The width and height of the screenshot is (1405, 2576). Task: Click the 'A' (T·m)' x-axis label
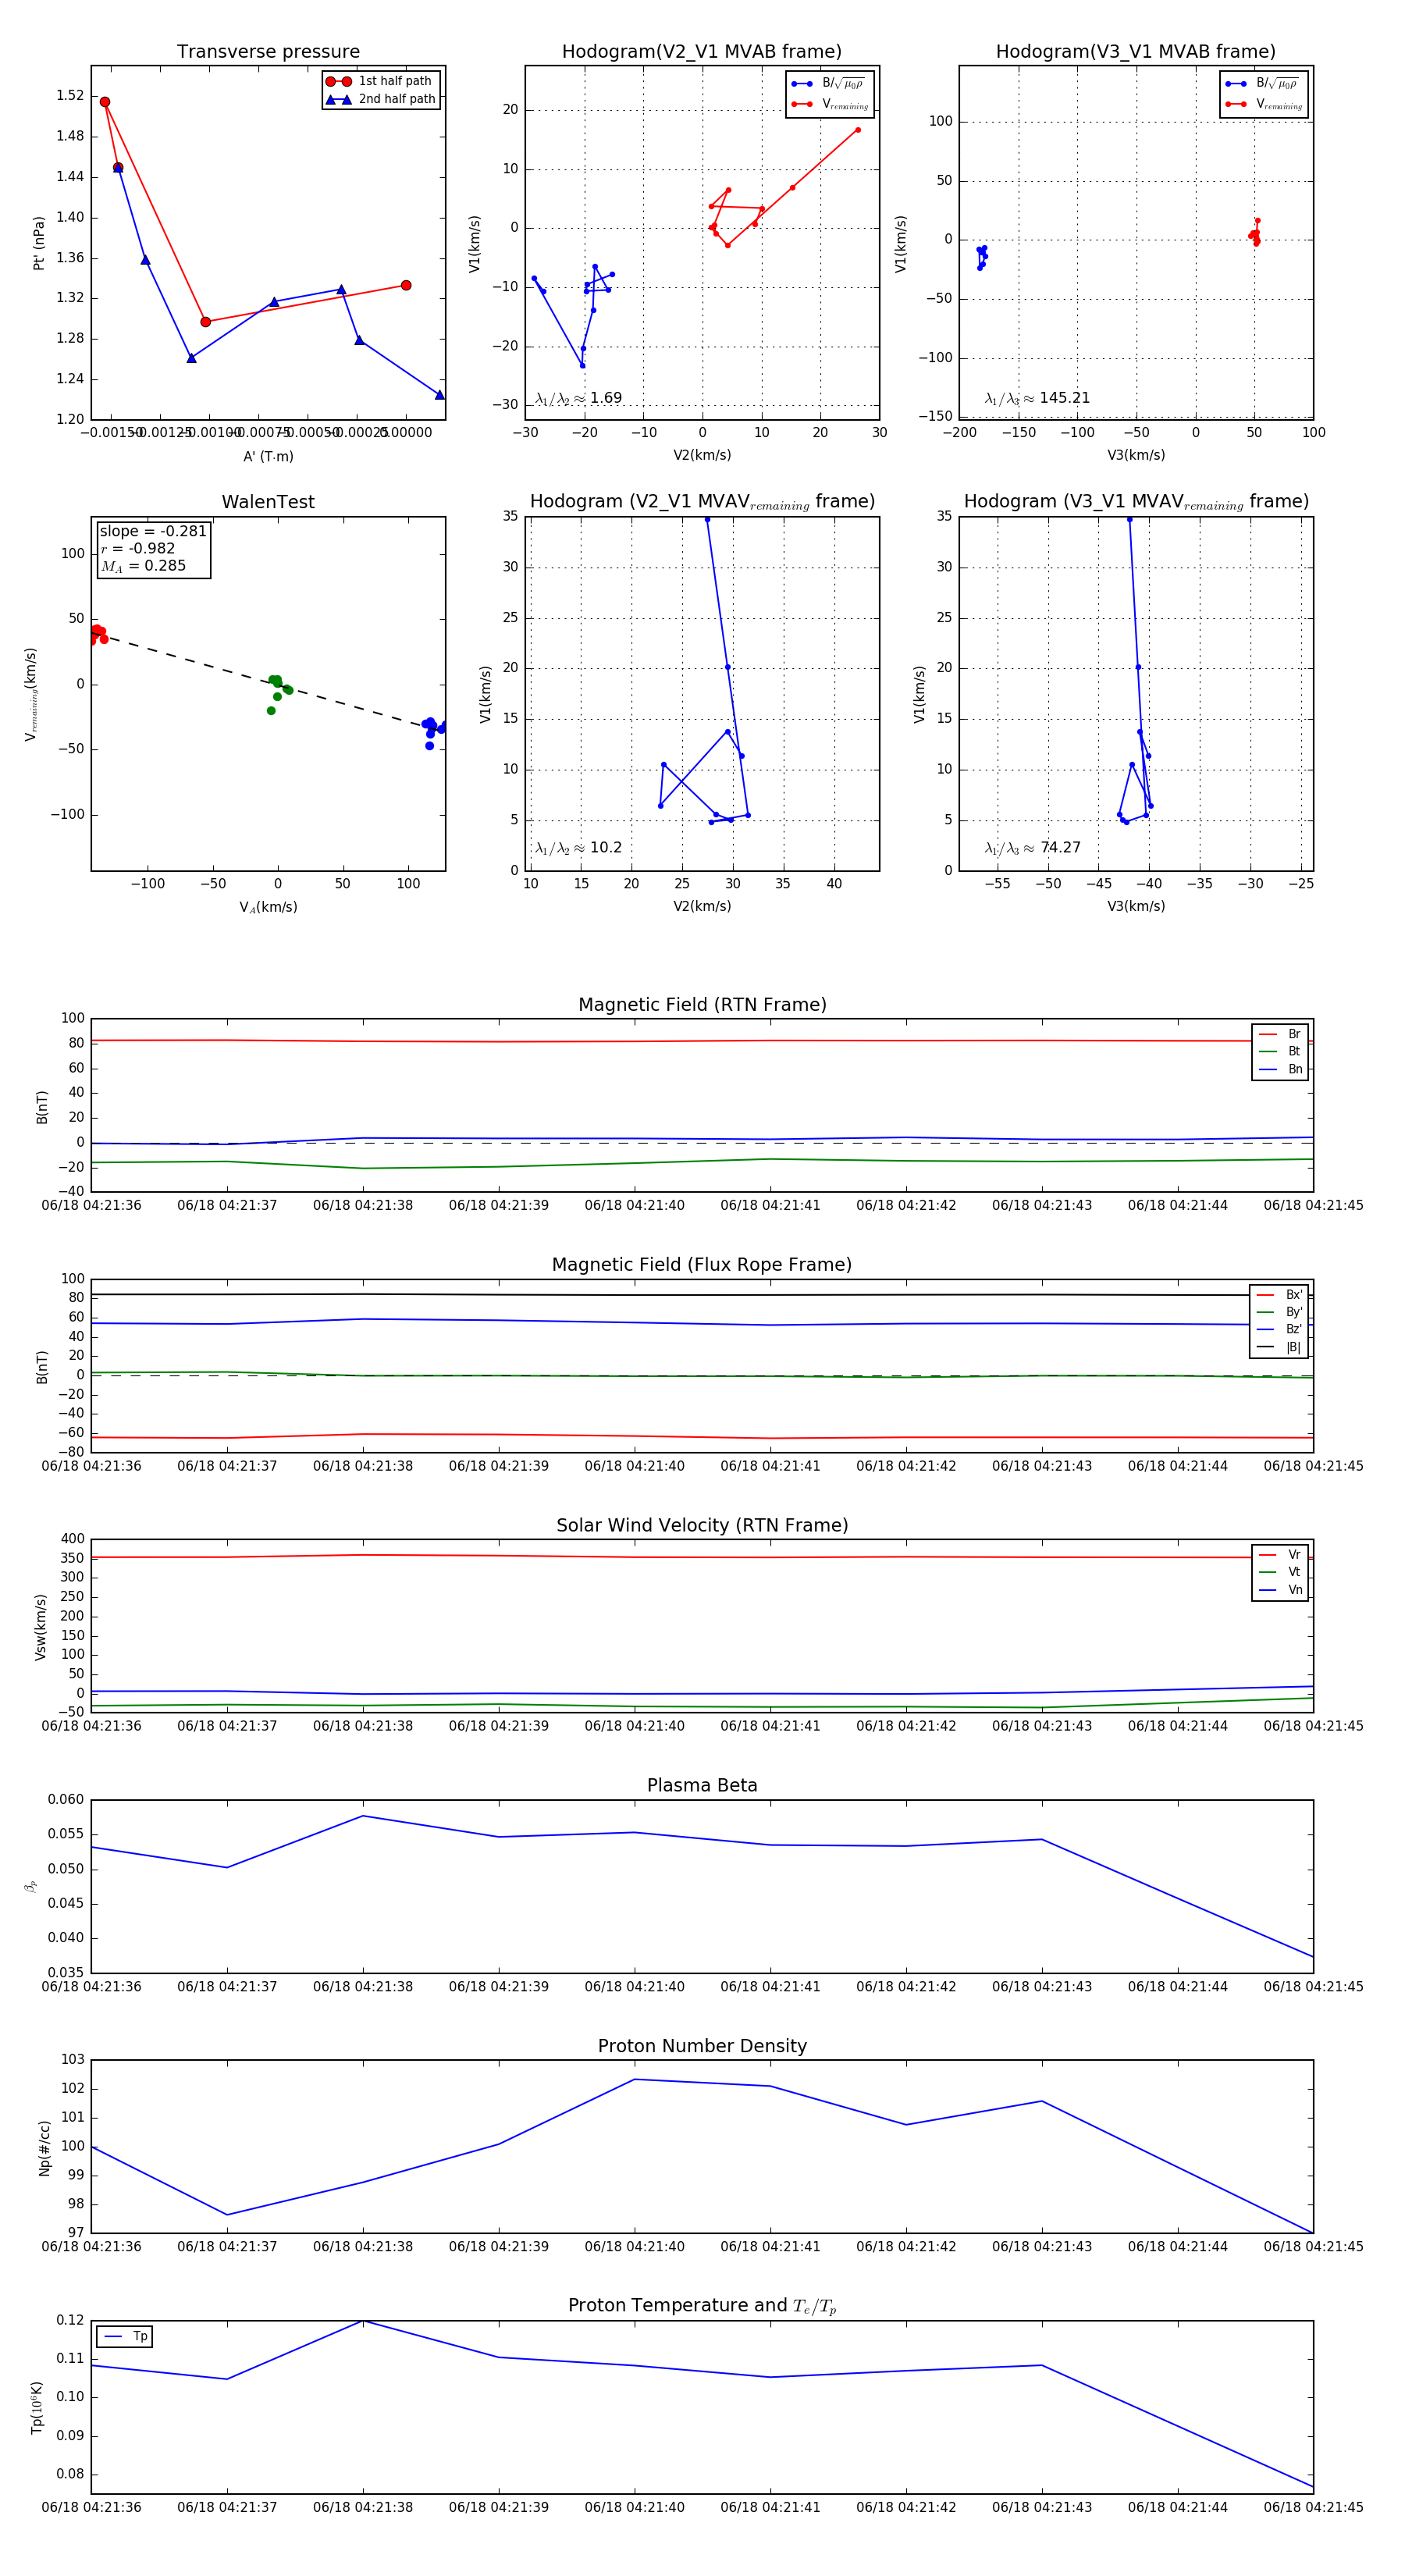click(268, 456)
